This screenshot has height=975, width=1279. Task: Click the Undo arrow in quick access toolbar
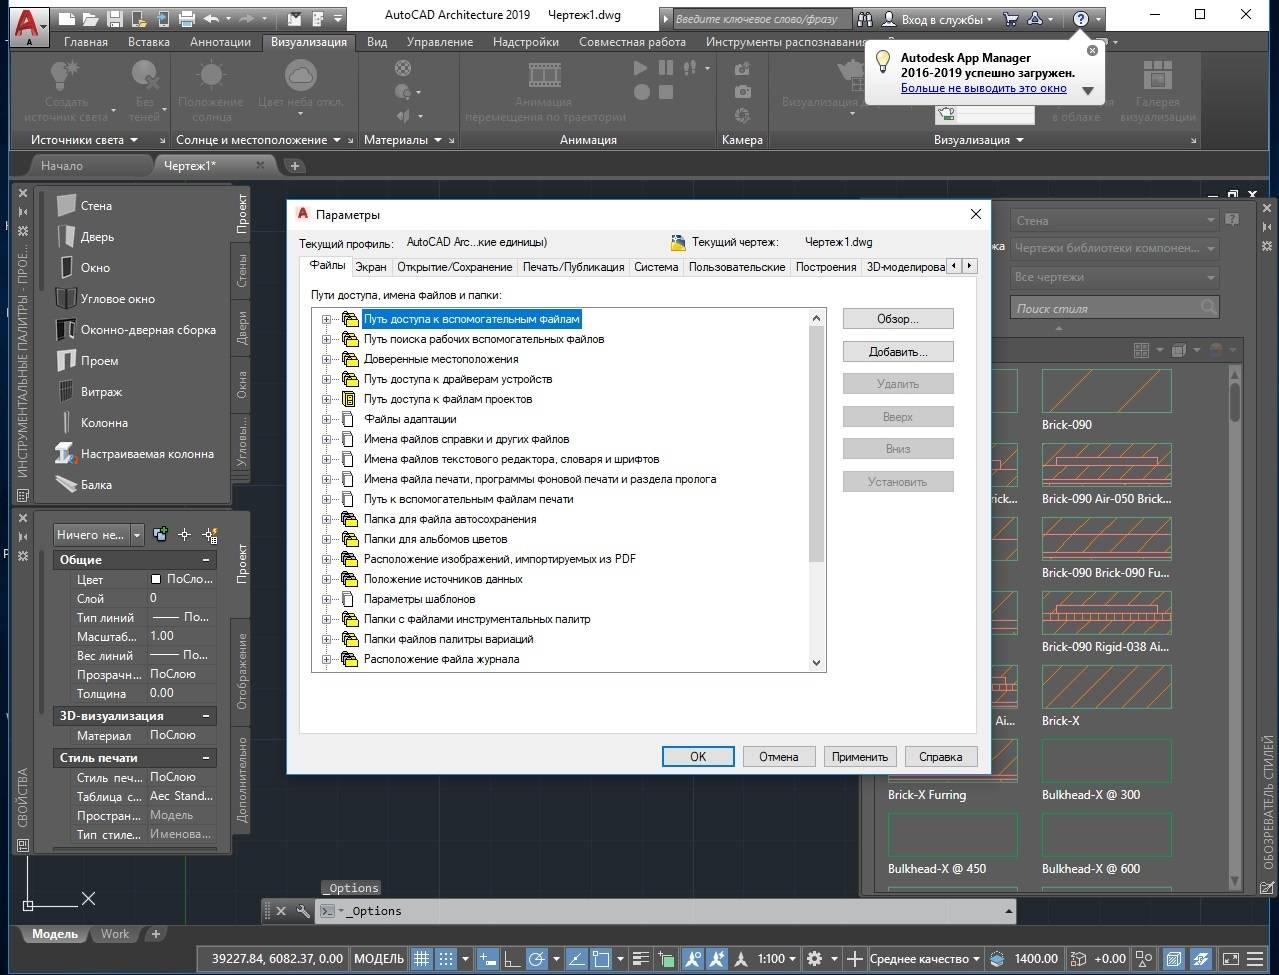click(211, 18)
